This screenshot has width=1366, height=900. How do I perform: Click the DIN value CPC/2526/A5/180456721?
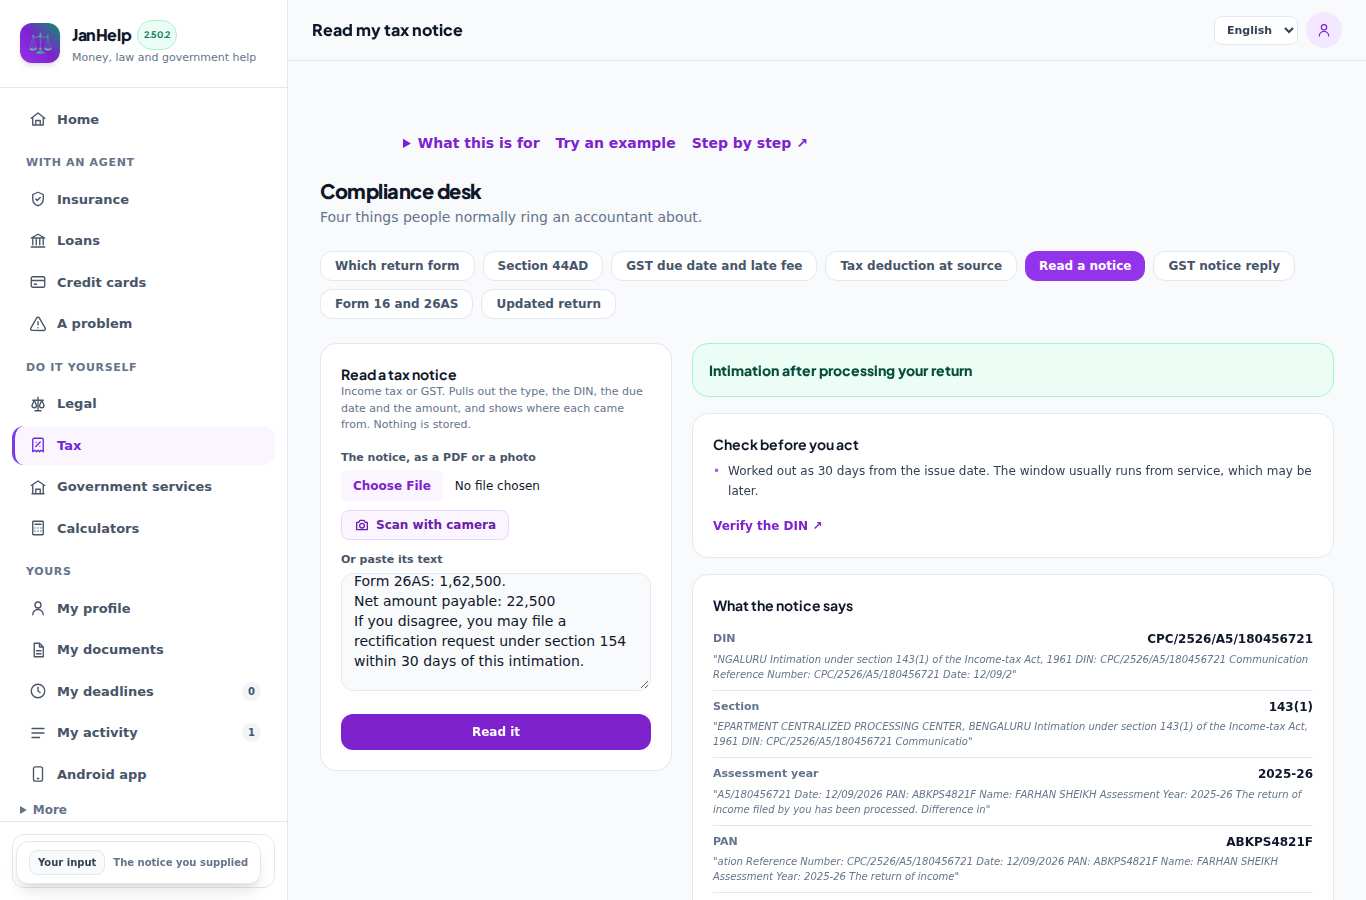pyautogui.click(x=1230, y=639)
